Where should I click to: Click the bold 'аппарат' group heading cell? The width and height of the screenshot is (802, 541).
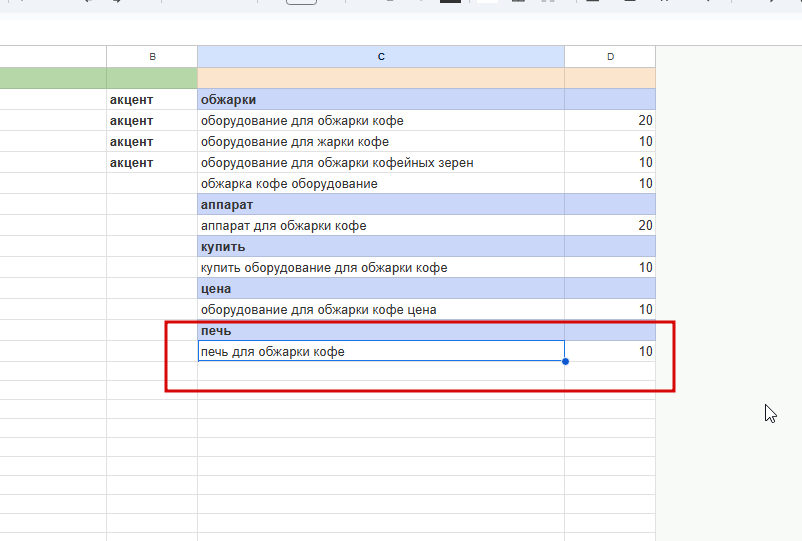click(381, 204)
